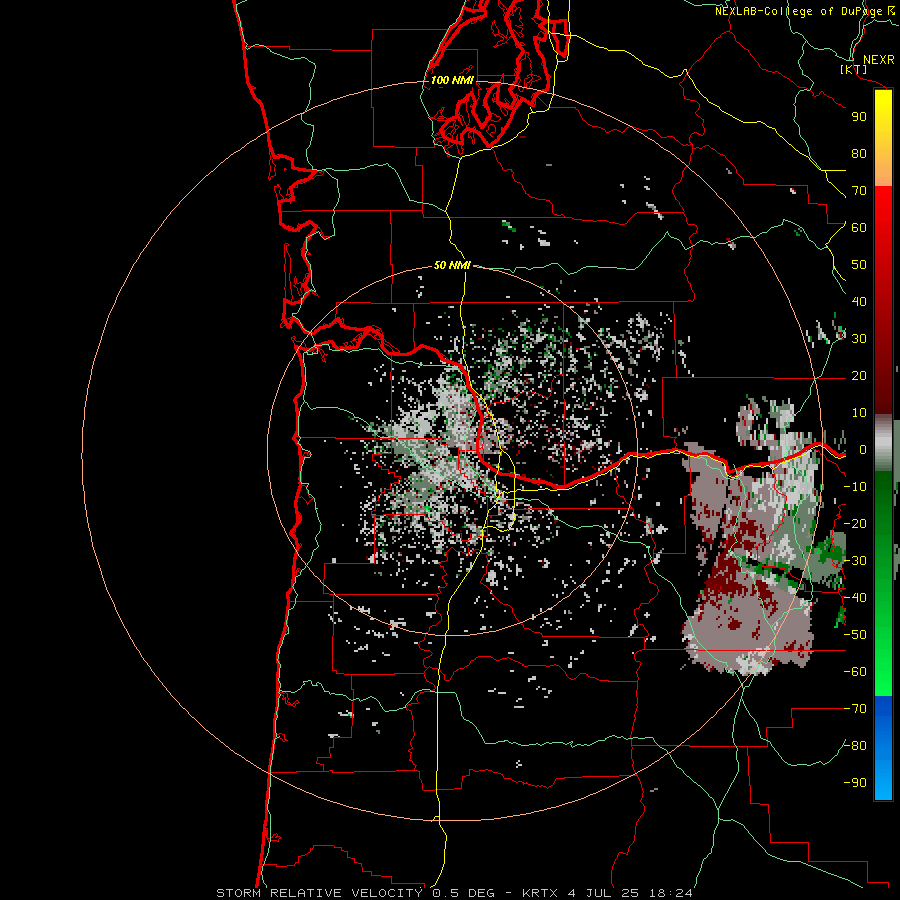
Task: Select the -10 value on the velocity scale
Action: [x=855, y=487]
